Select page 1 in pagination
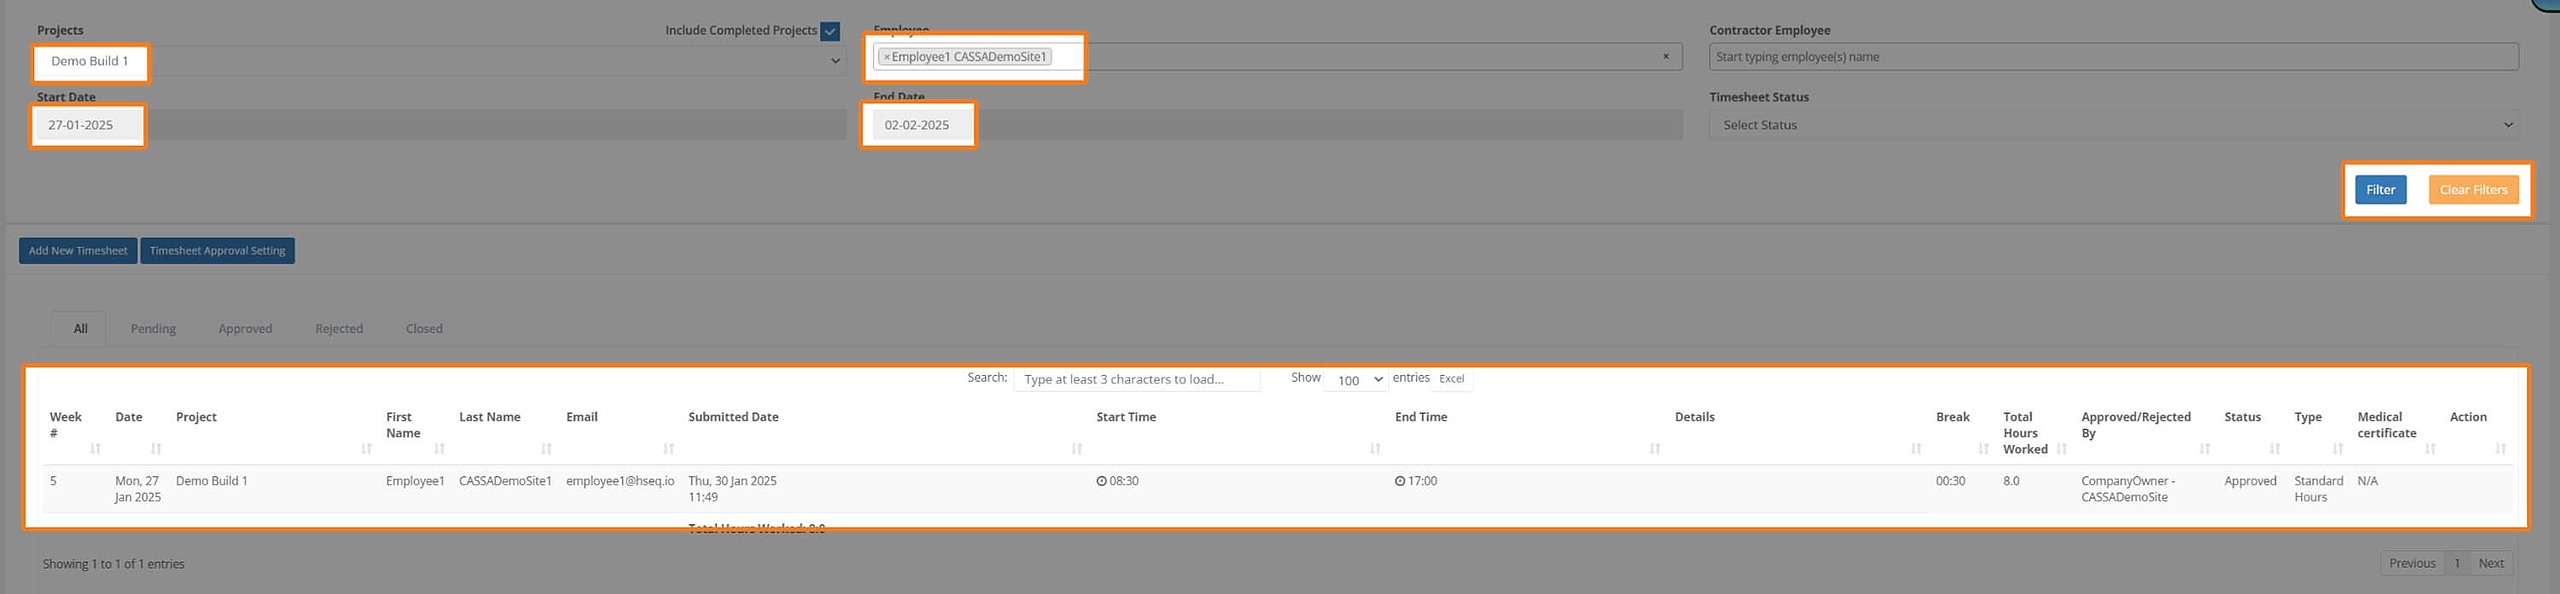 click(x=2457, y=564)
